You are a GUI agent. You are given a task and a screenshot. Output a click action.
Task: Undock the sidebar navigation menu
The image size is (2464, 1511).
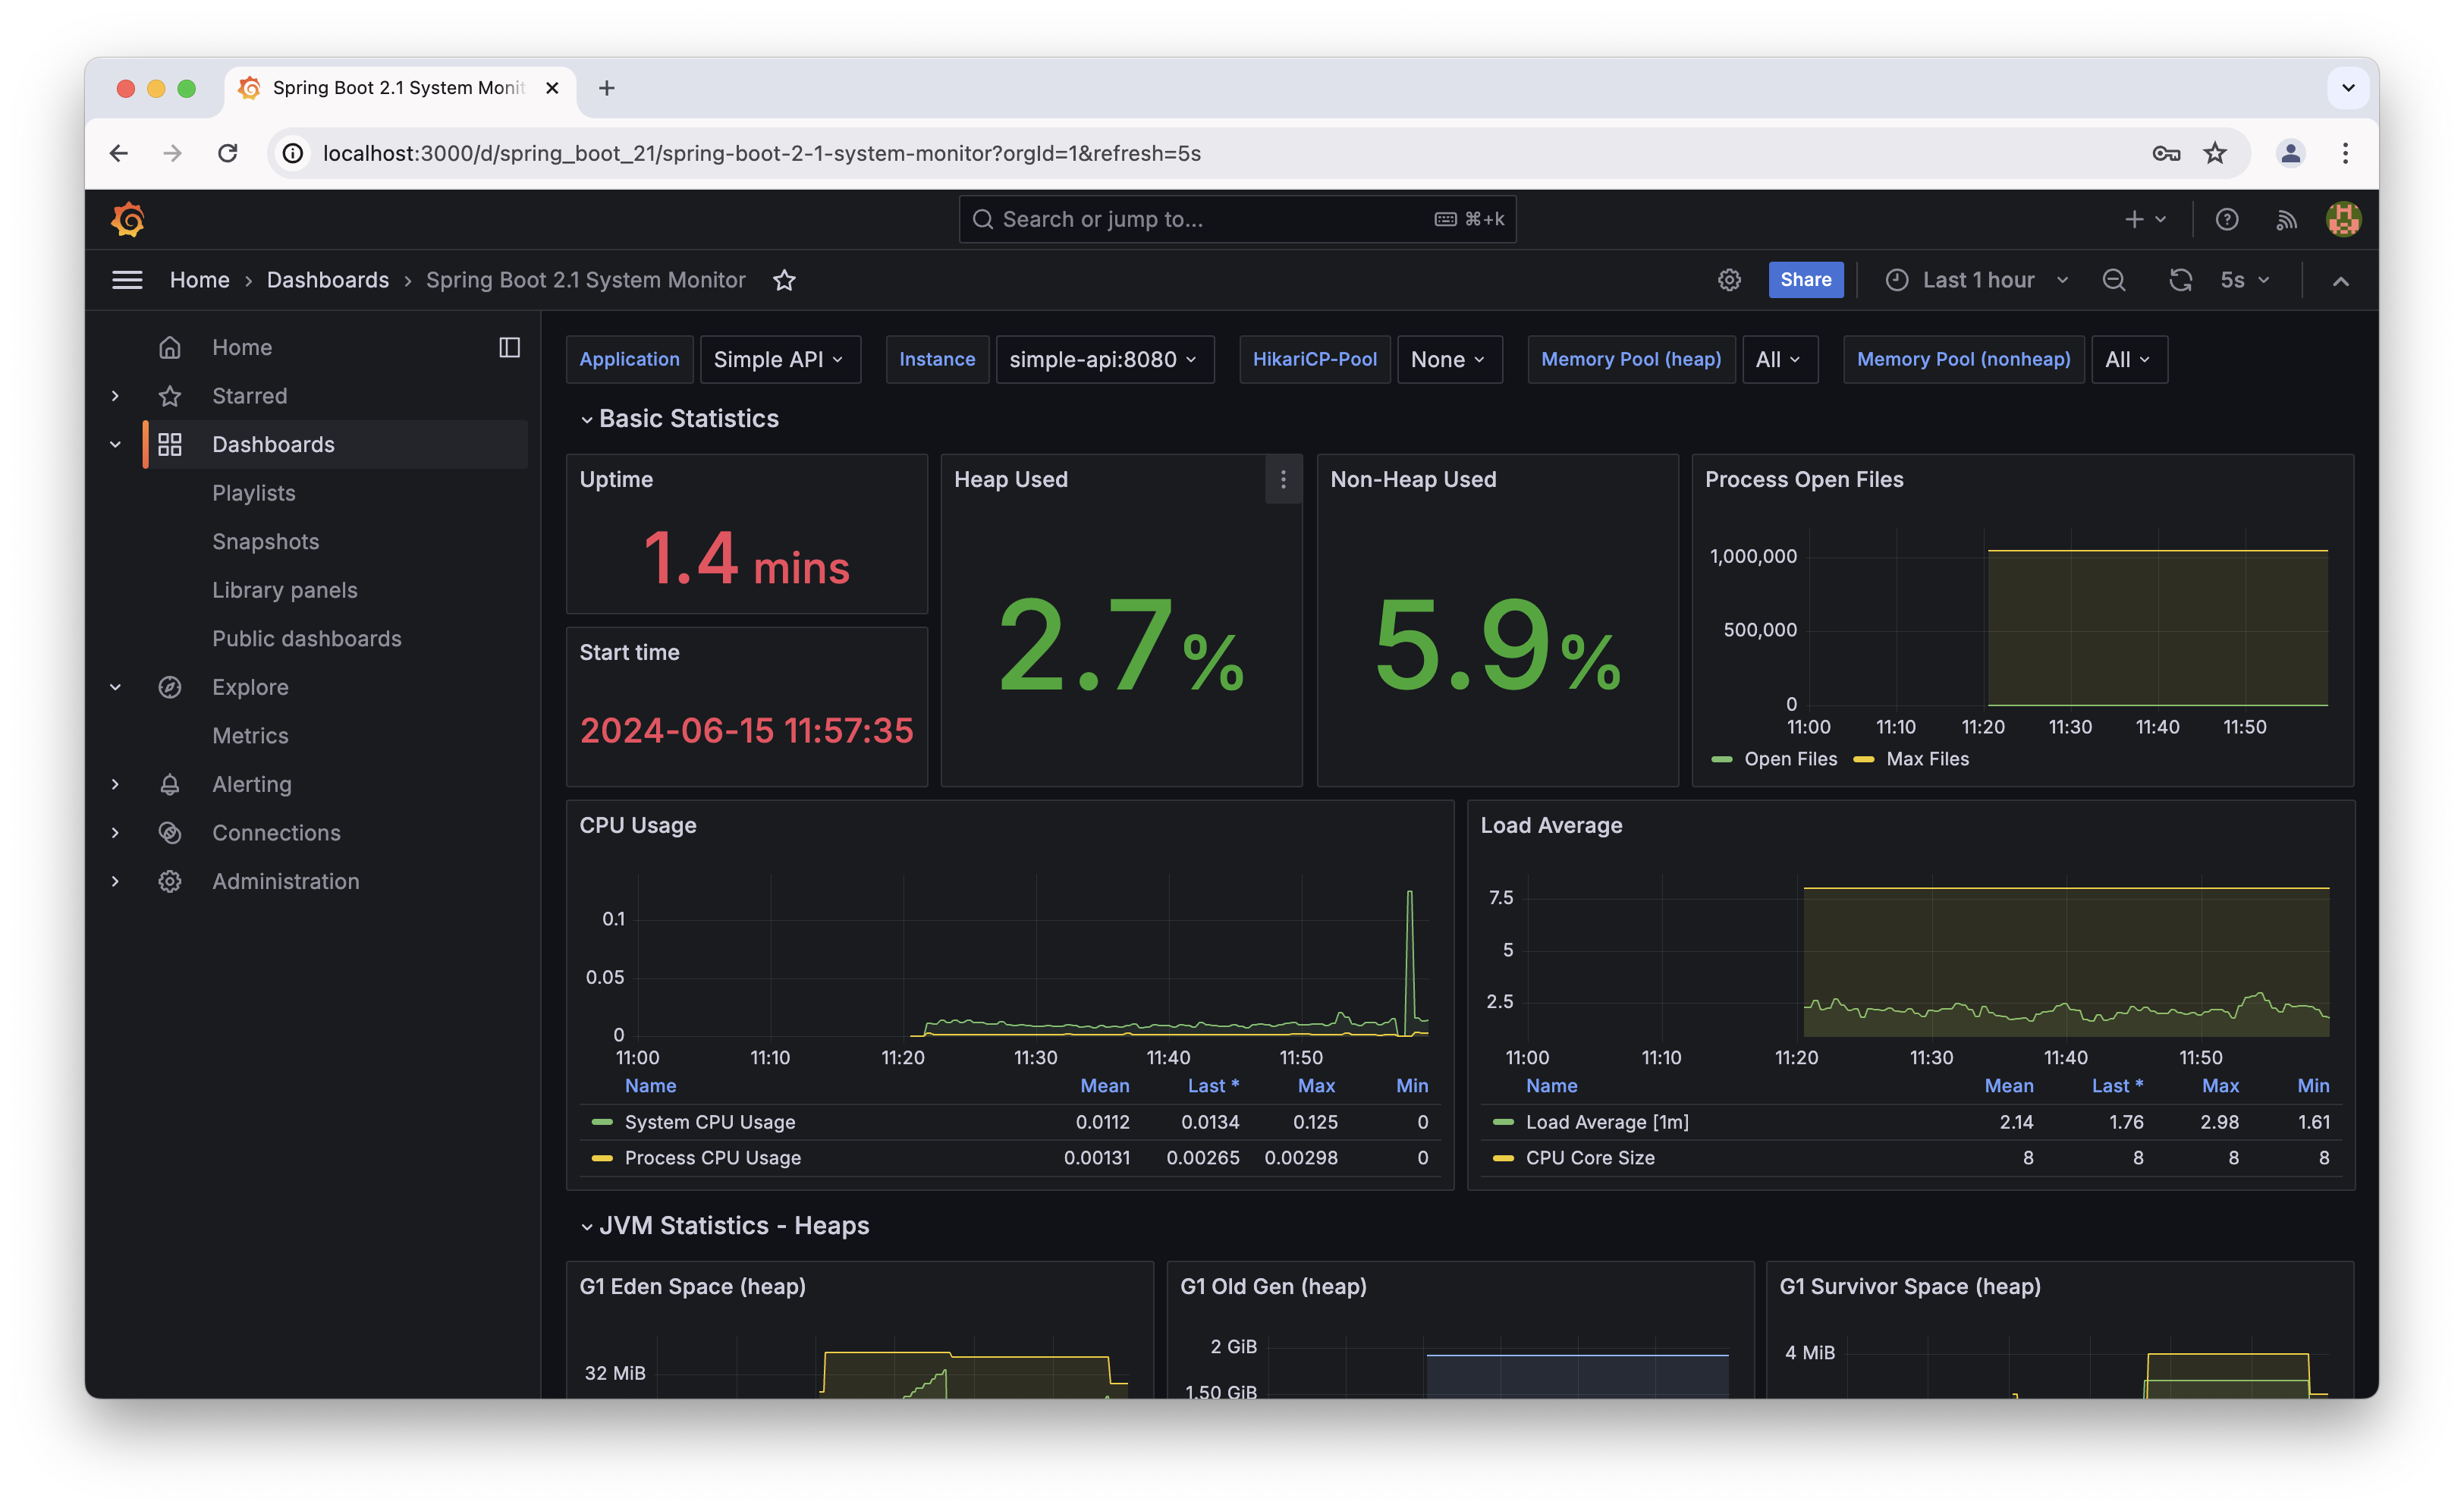pos(509,347)
